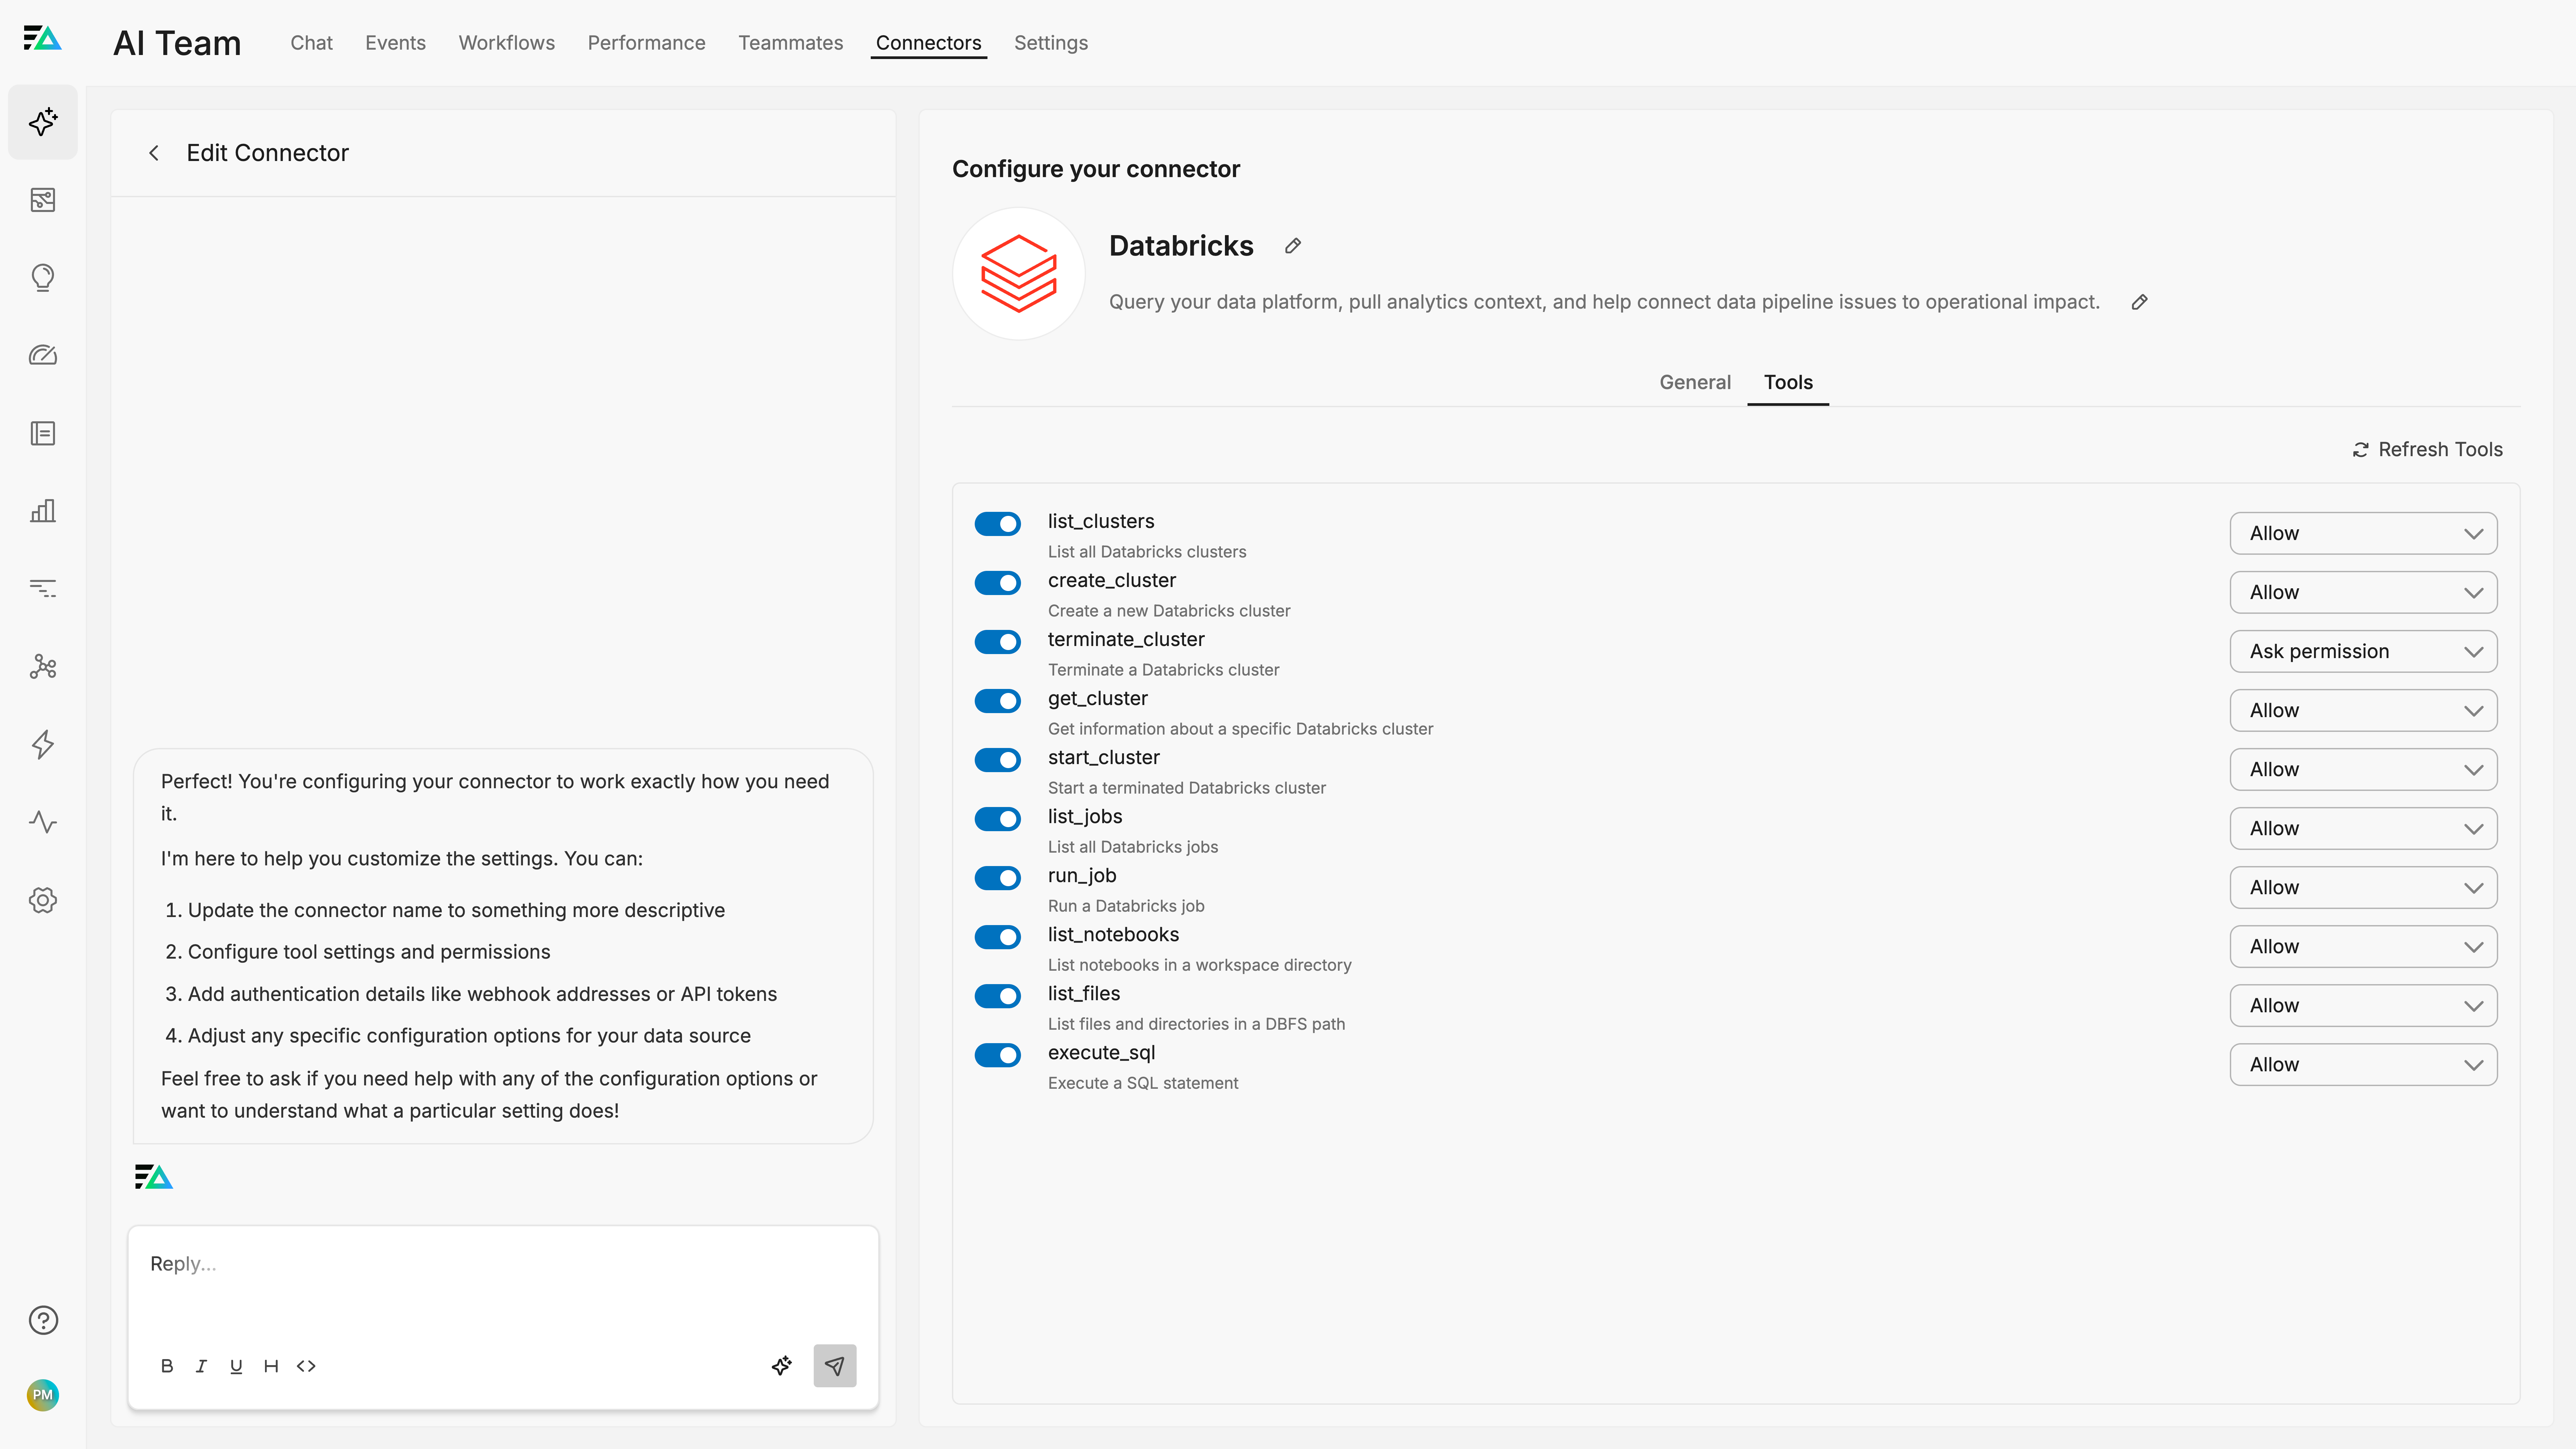Open the help question mark icon
Image resolution: width=2576 pixels, height=1449 pixels.
(x=43, y=1320)
